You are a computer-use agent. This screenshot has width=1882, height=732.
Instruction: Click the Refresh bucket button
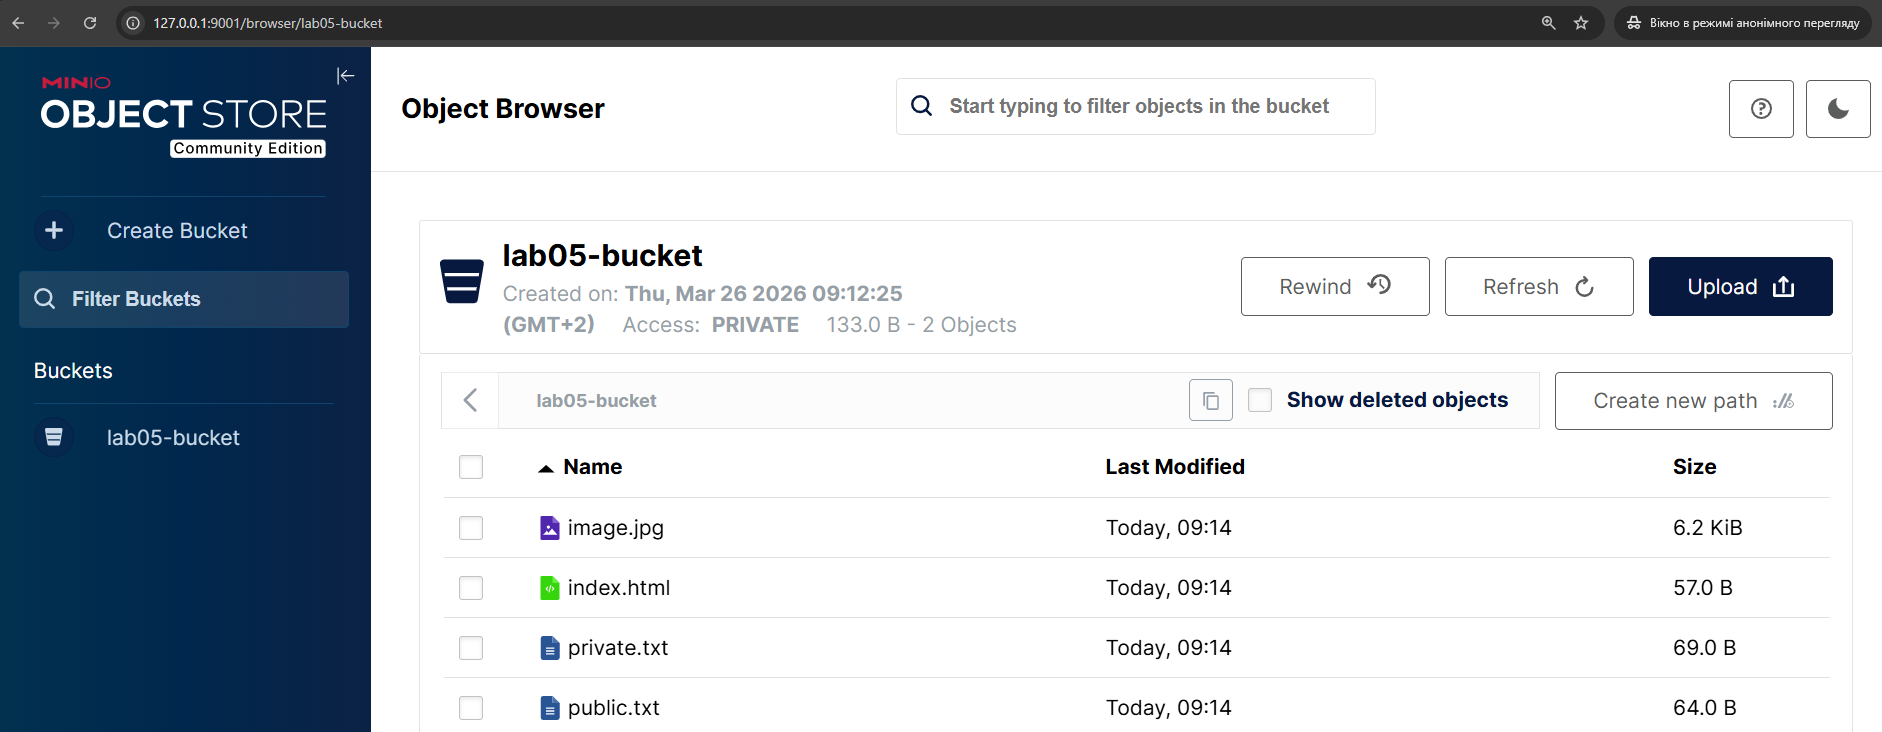click(x=1538, y=287)
